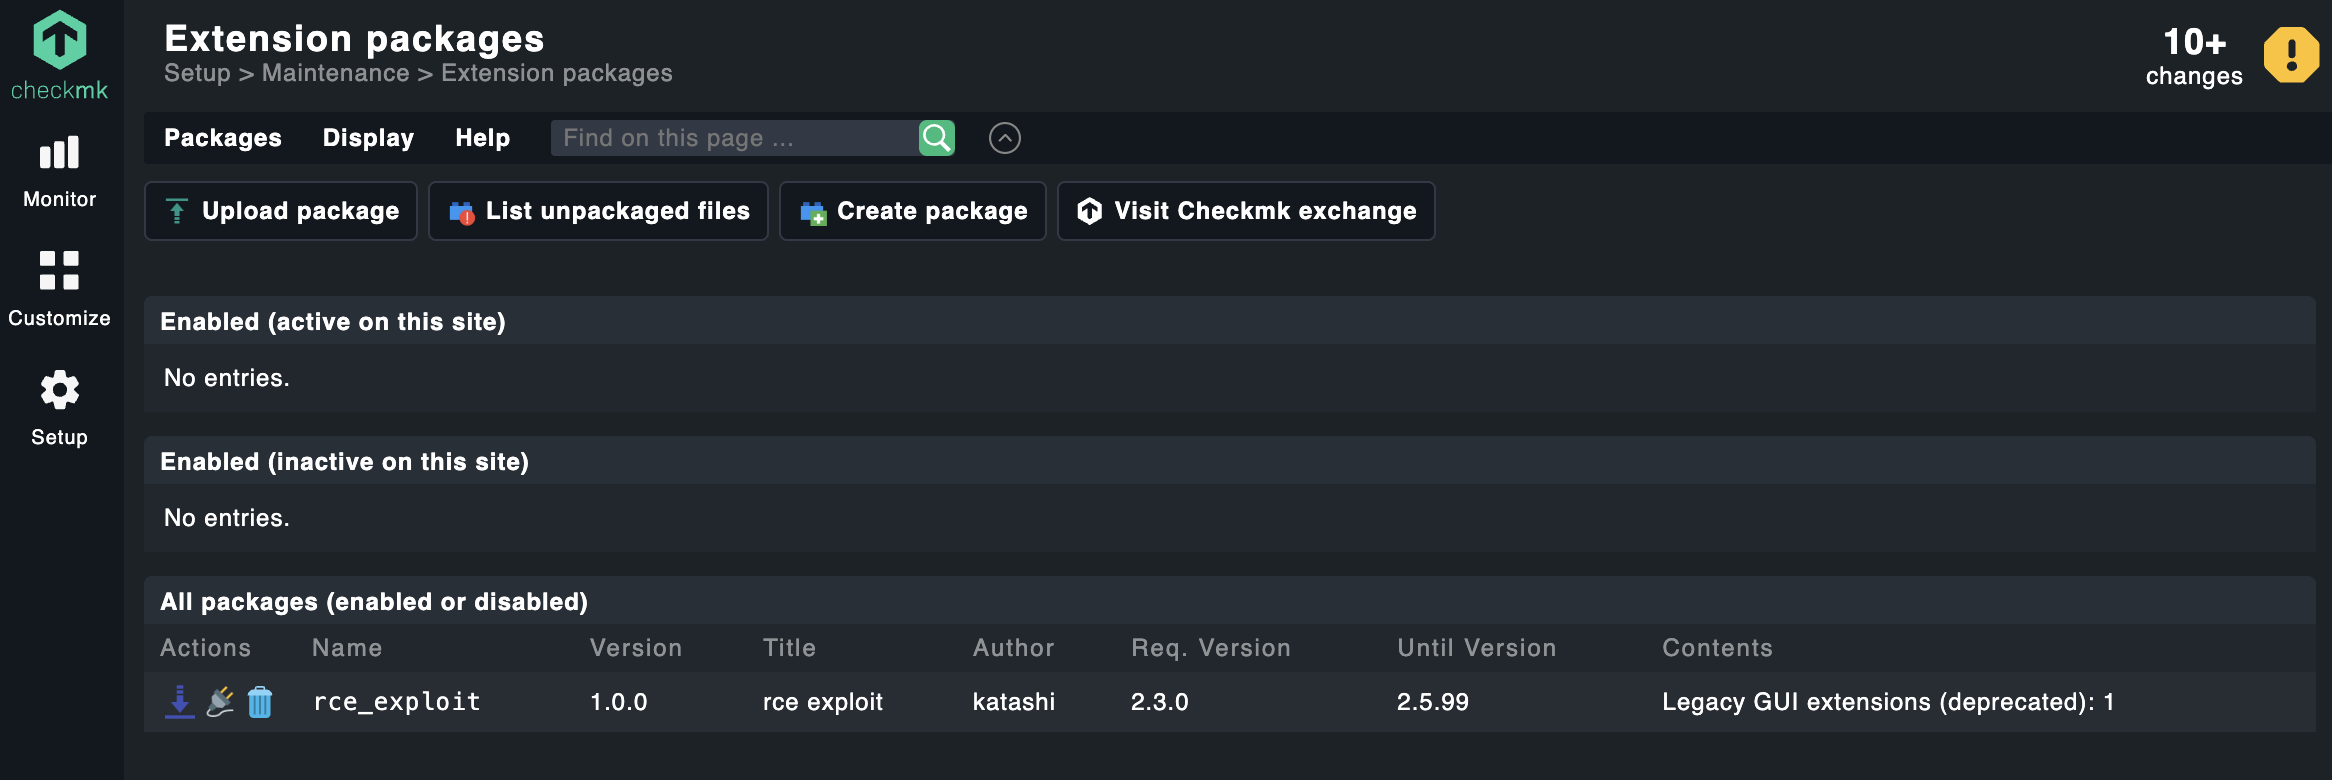Image resolution: width=2332 pixels, height=780 pixels.
Task: Click the version cell 1.0.0
Action: (x=619, y=702)
